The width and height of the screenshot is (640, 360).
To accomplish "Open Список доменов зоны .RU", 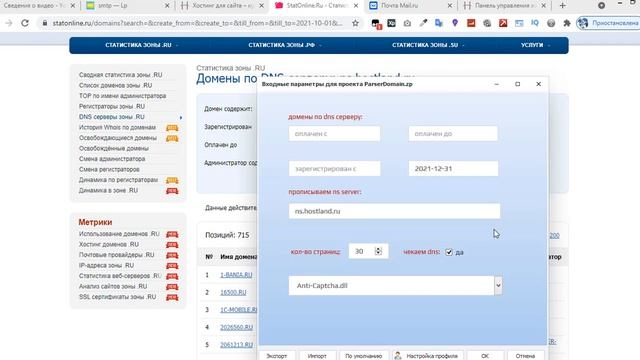I will (116, 86).
